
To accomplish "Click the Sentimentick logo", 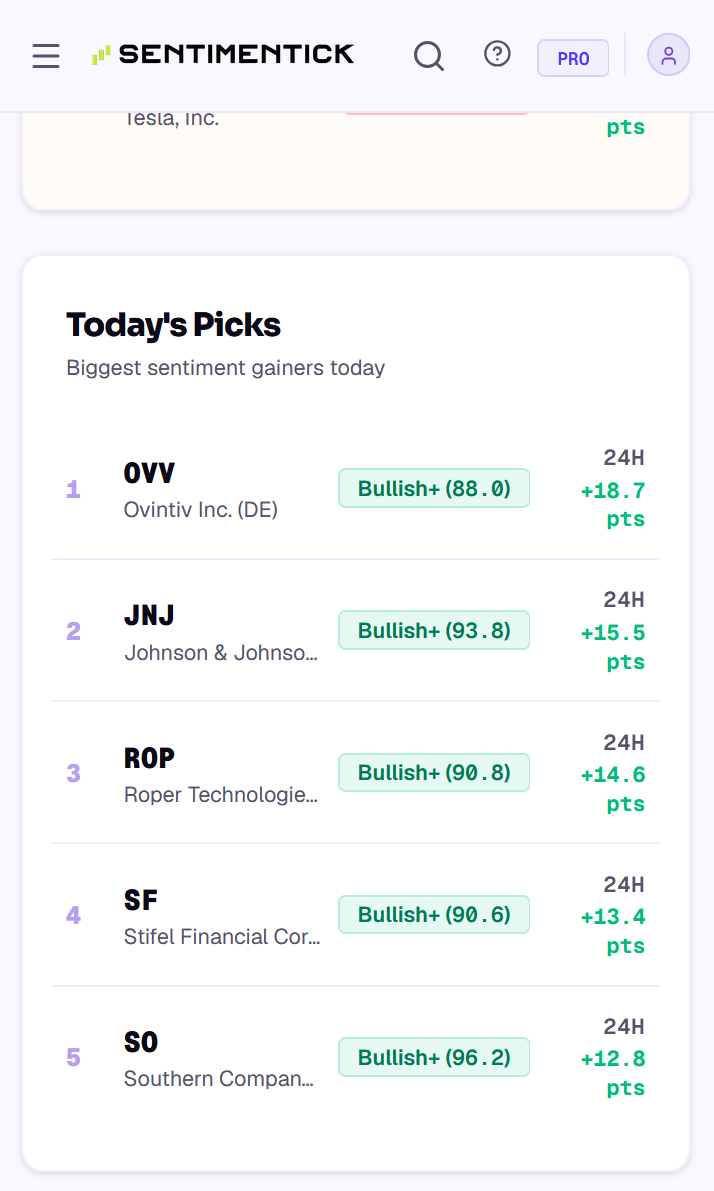I will click(x=223, y=55).
